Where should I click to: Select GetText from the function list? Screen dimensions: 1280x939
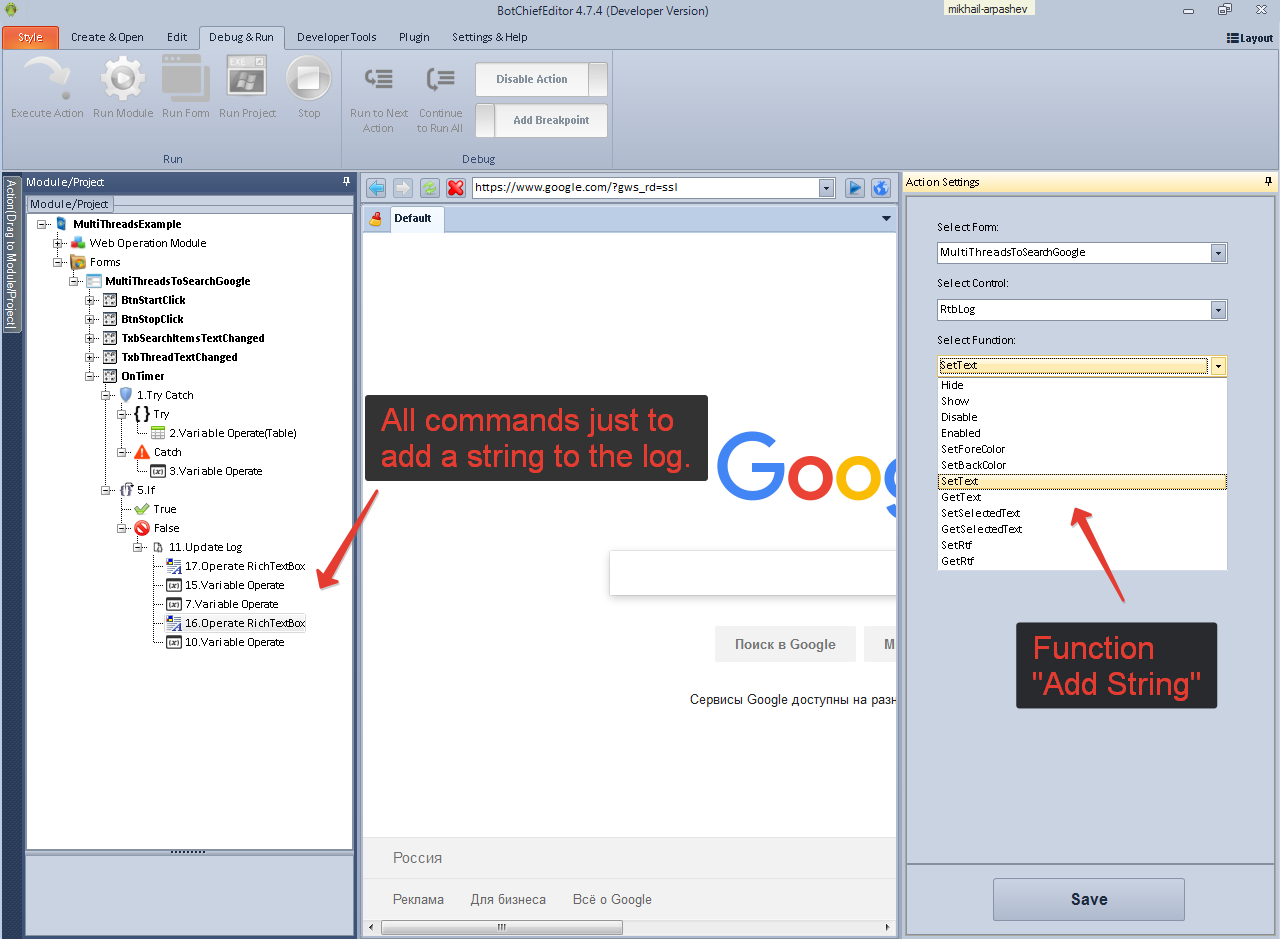961,497
